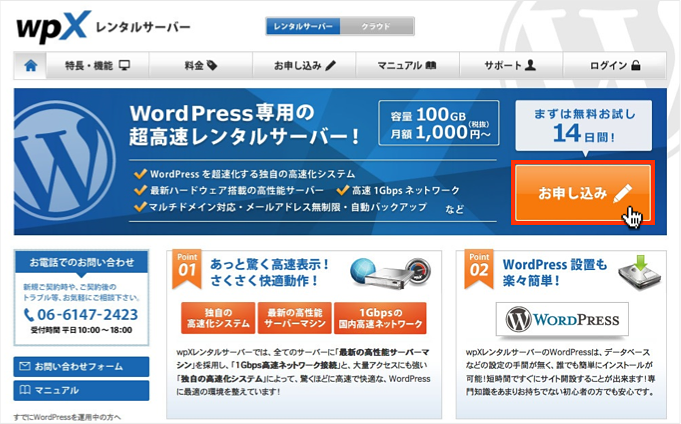Screen dimensions: 681x424
Task: Click the orange お申し込み button
Action: 583,193
